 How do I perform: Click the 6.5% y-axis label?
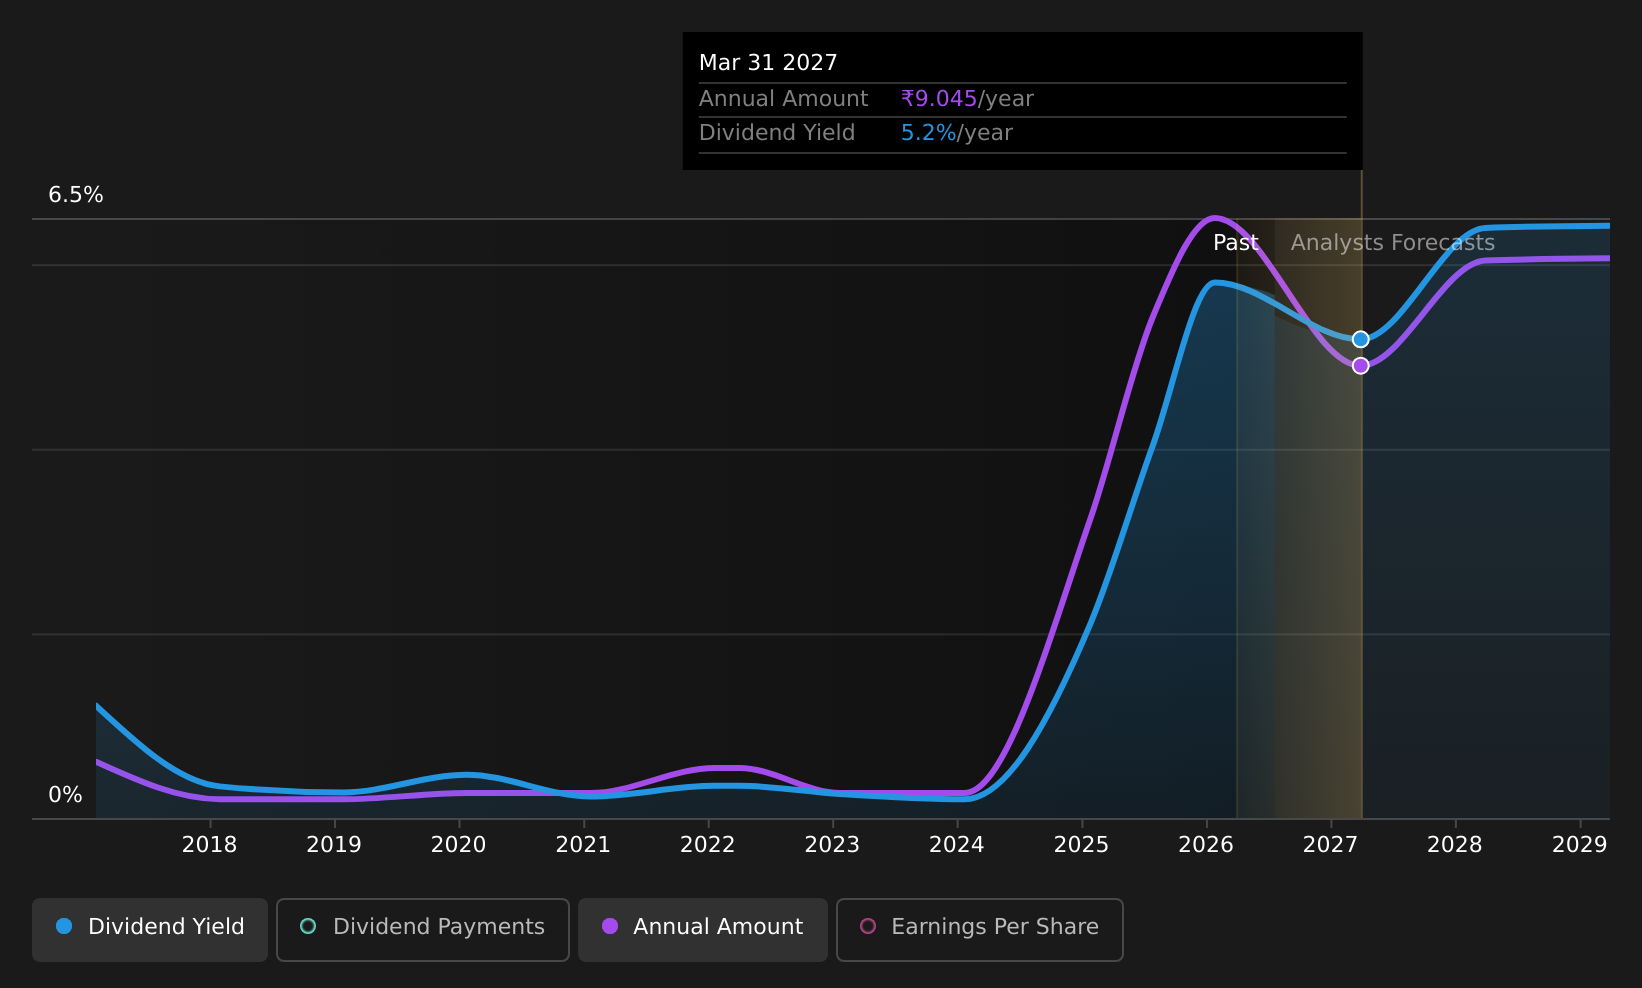pos(76,195)
